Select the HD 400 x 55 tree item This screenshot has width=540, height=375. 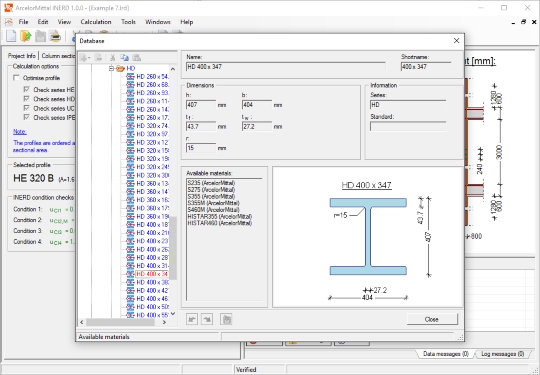pos(152,315)
